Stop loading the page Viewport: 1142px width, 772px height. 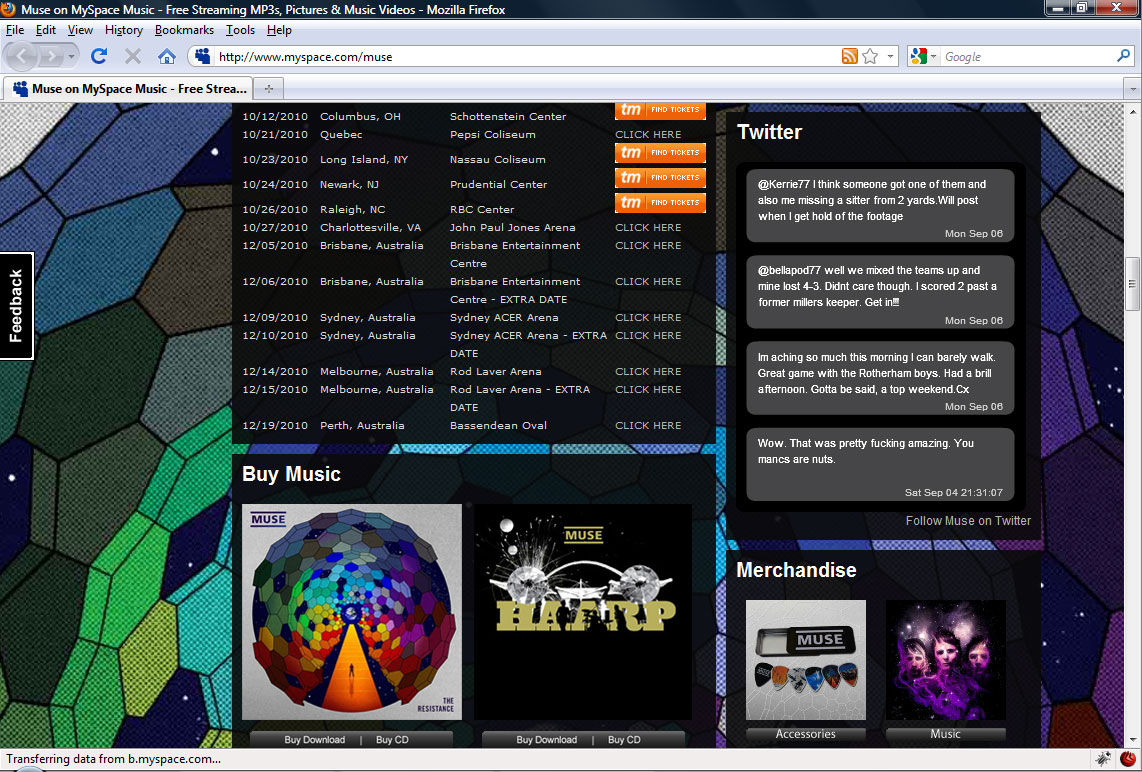click(x=133, y=56)
